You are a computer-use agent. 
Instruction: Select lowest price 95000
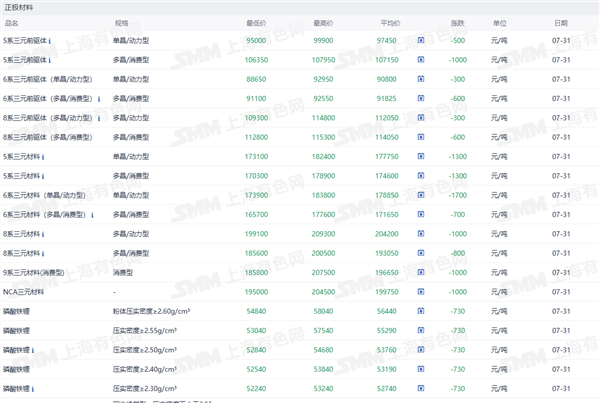coord(256,41)
